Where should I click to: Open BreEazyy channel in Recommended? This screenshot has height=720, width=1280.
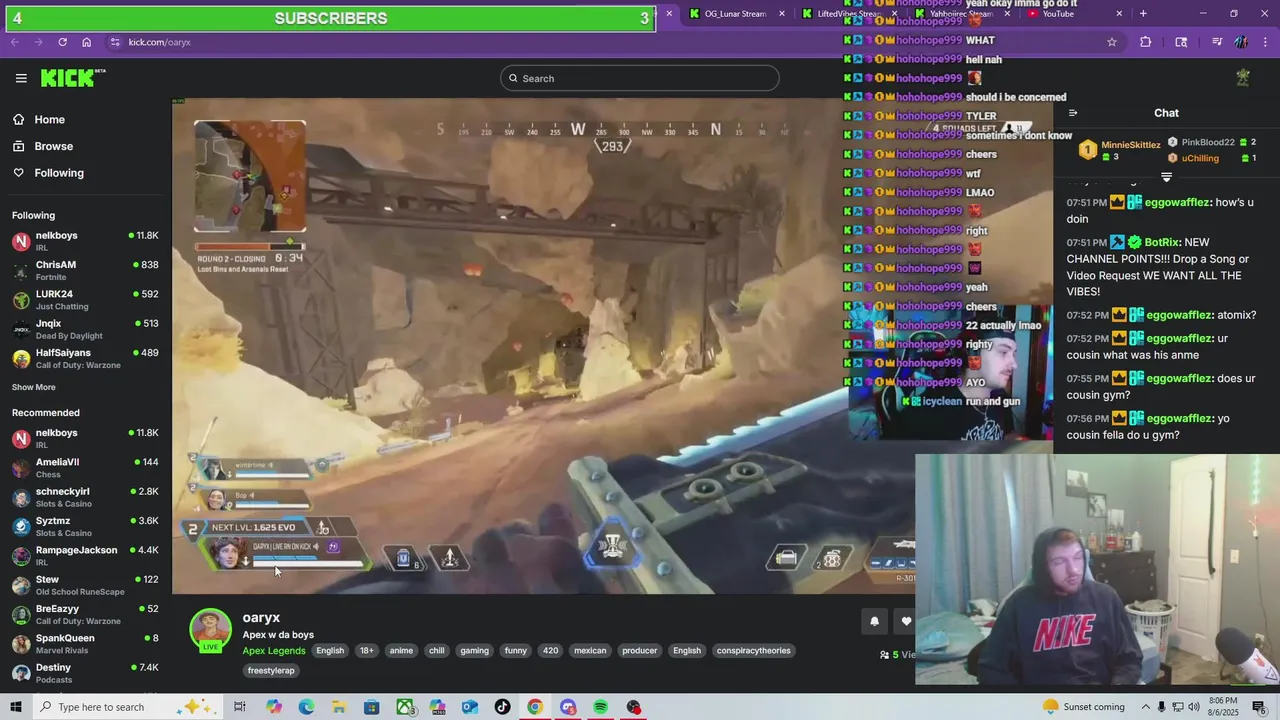point(85,614)
